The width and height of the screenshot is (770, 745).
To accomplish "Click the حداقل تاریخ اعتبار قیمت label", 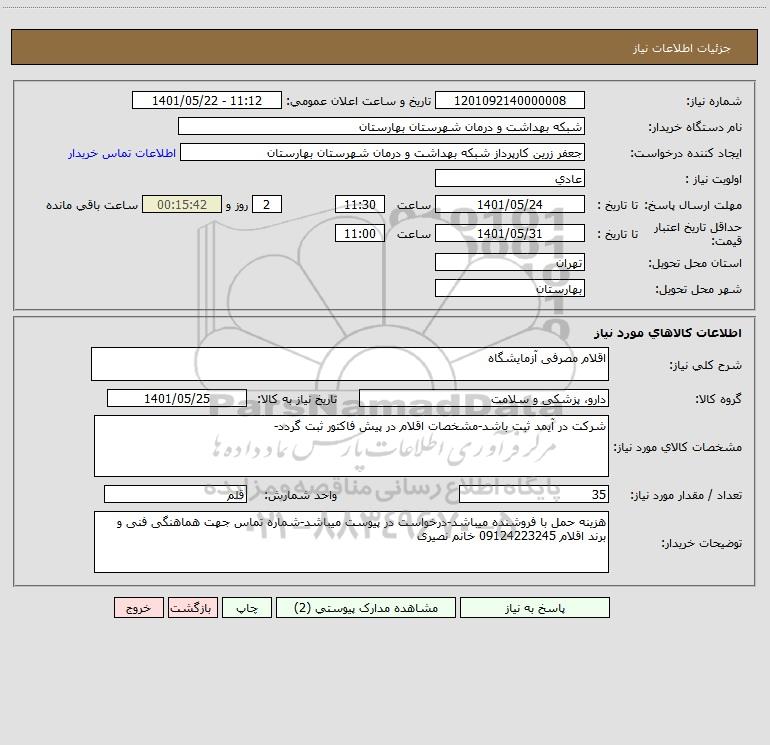I will click(x=698, y=234).
